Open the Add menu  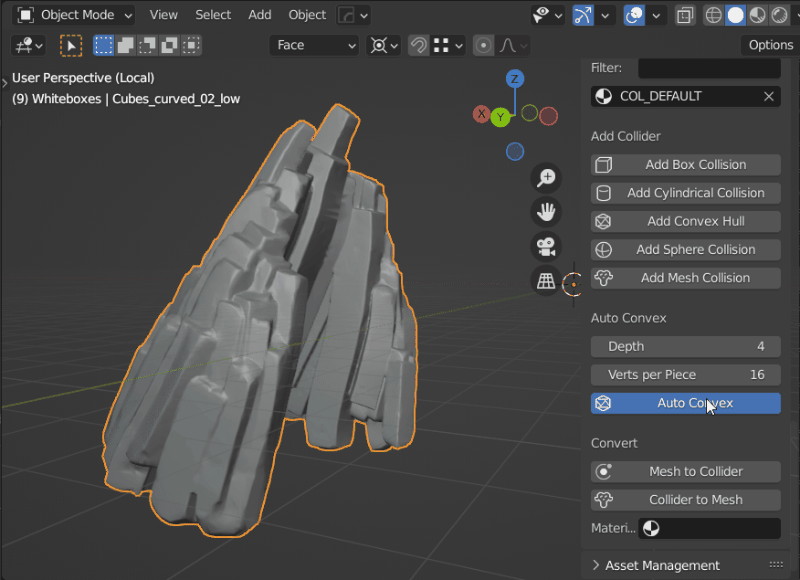click(260, 15)
